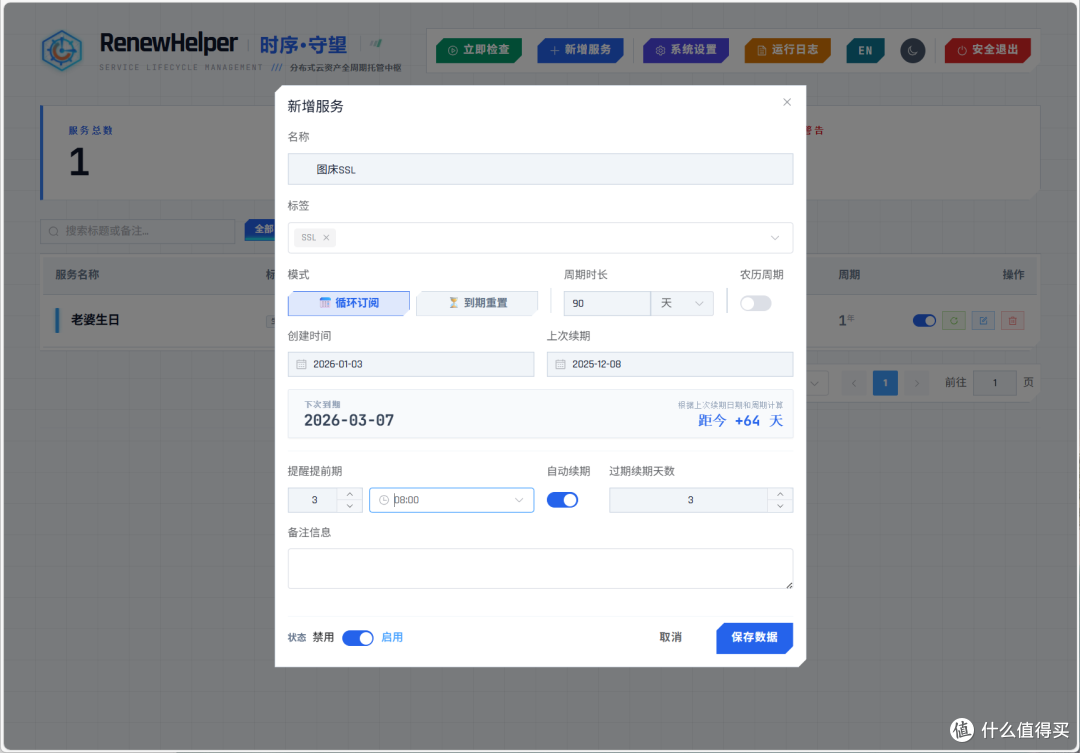The image size is (1080, 753).
Task: Click red delete icon for 老婆生日
Action: click(x=1012, y=320)
